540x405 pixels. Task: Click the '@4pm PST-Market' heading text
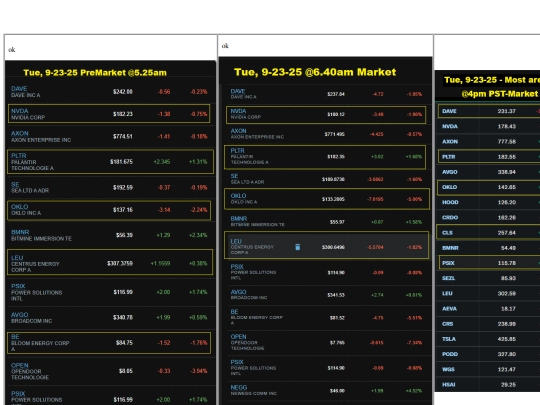(500, 94)
